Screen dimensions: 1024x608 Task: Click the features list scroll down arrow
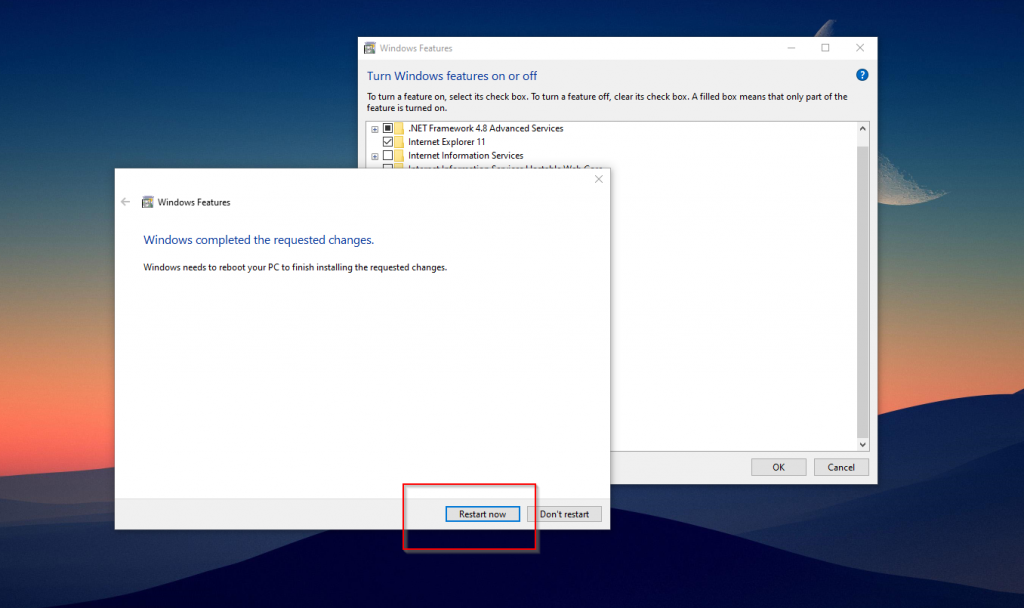pos(863,444)
